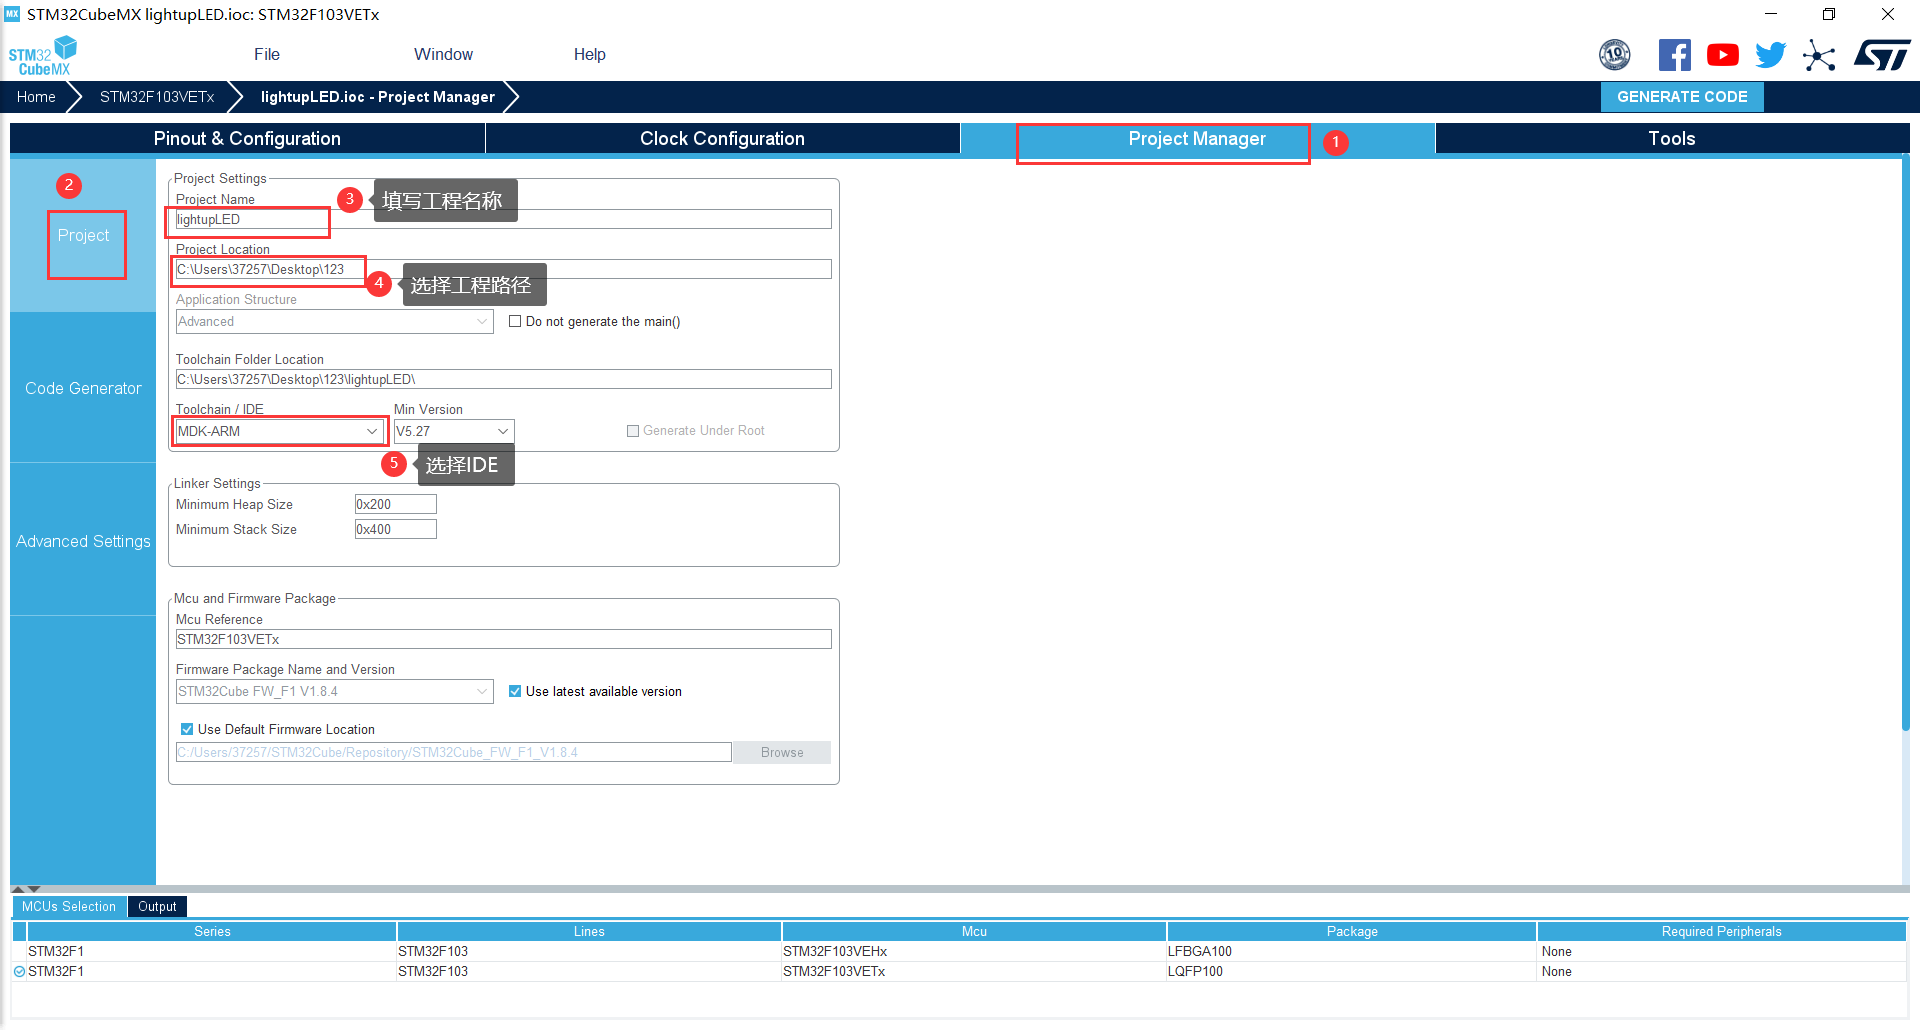
Task: Click the Lines column header
Action: pos(589,932)
